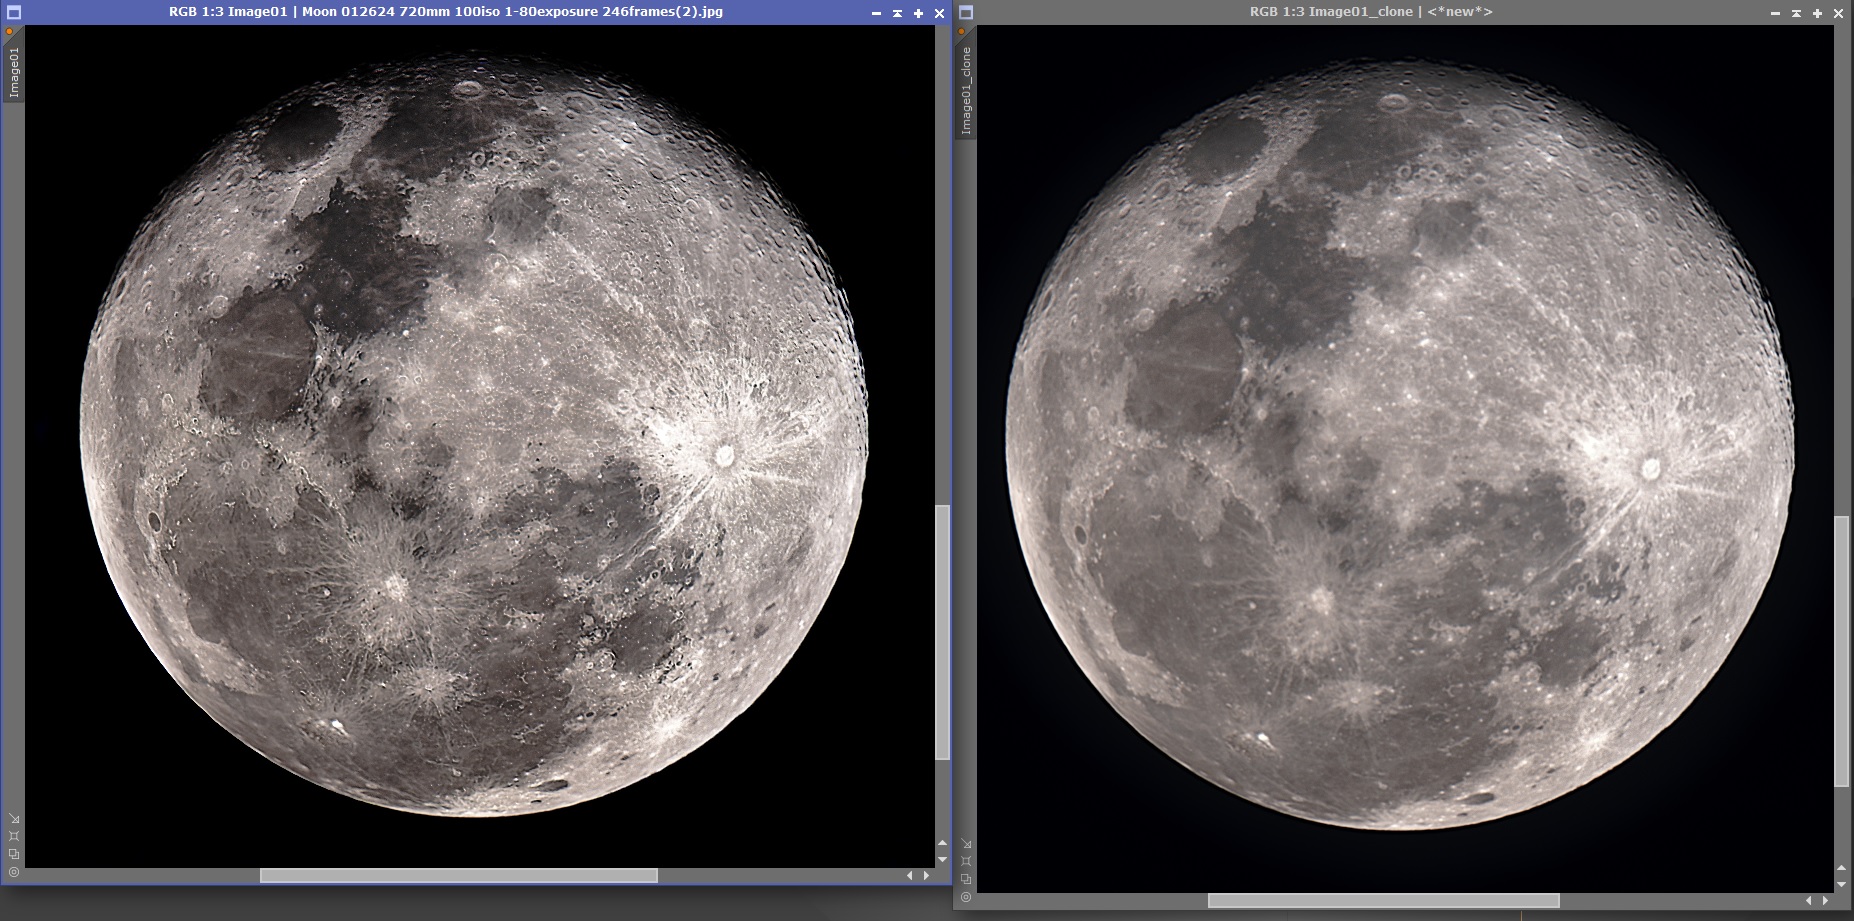Click the concentric circle icon in Image01_clone window
The height and width of the screenshot is (921, 1854).
click(x=966, y=897)
